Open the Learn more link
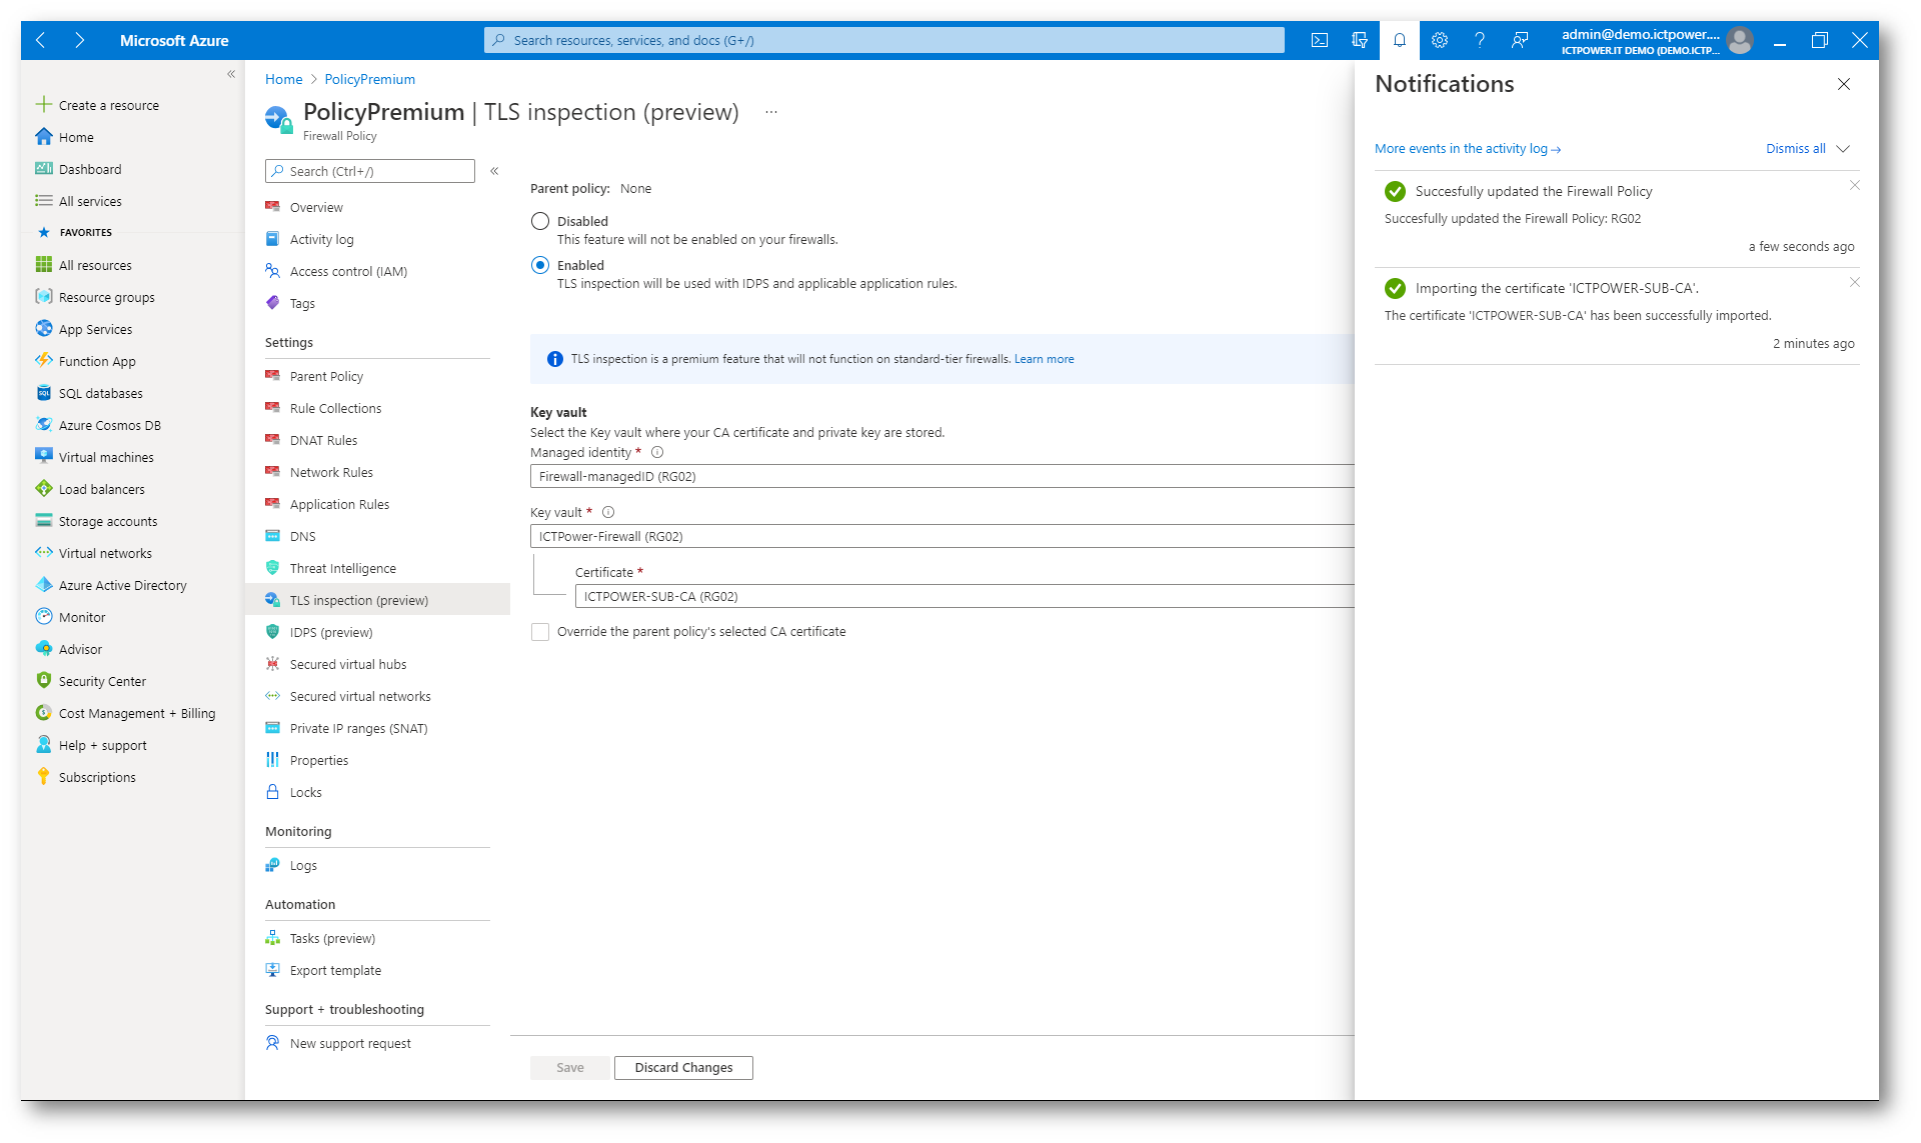 click(1044, 359)
